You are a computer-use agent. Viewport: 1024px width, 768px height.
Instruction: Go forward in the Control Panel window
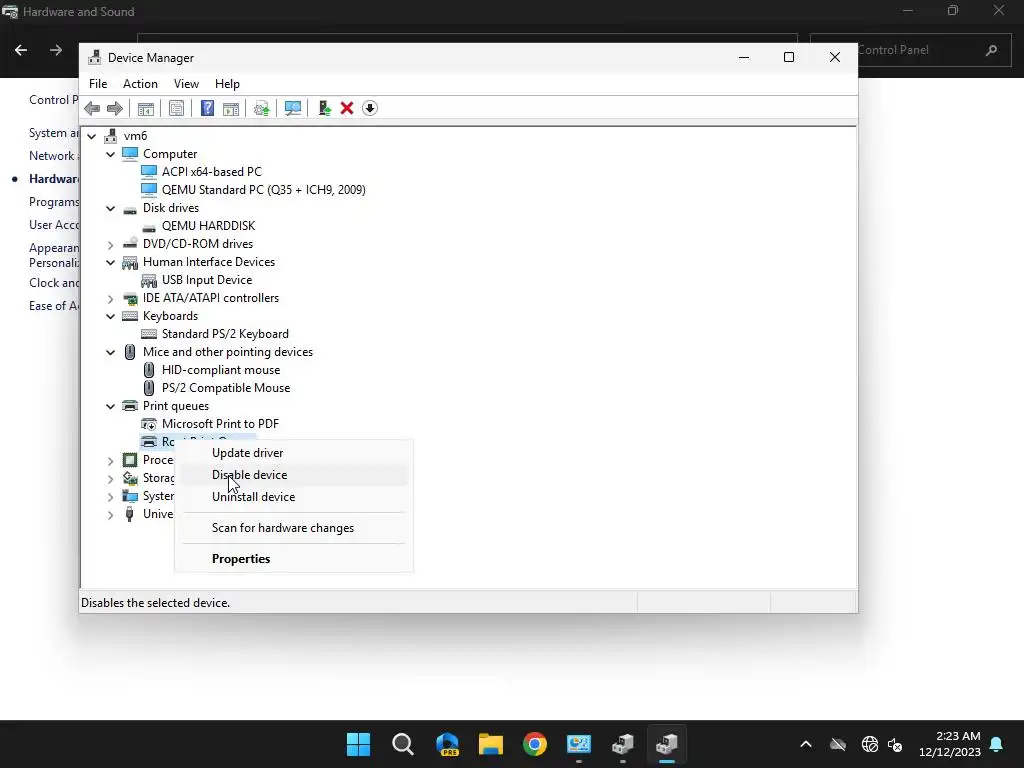[x=56, y=50]
